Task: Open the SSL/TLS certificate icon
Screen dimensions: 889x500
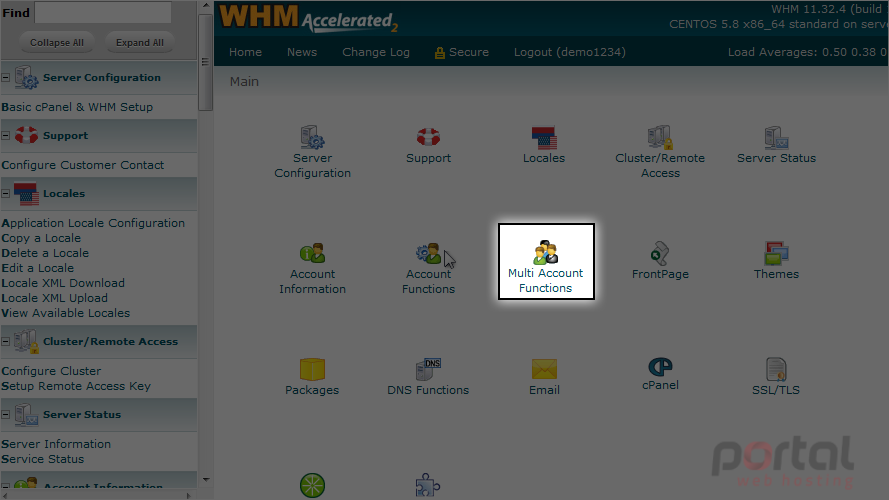Action: [776, 369]
